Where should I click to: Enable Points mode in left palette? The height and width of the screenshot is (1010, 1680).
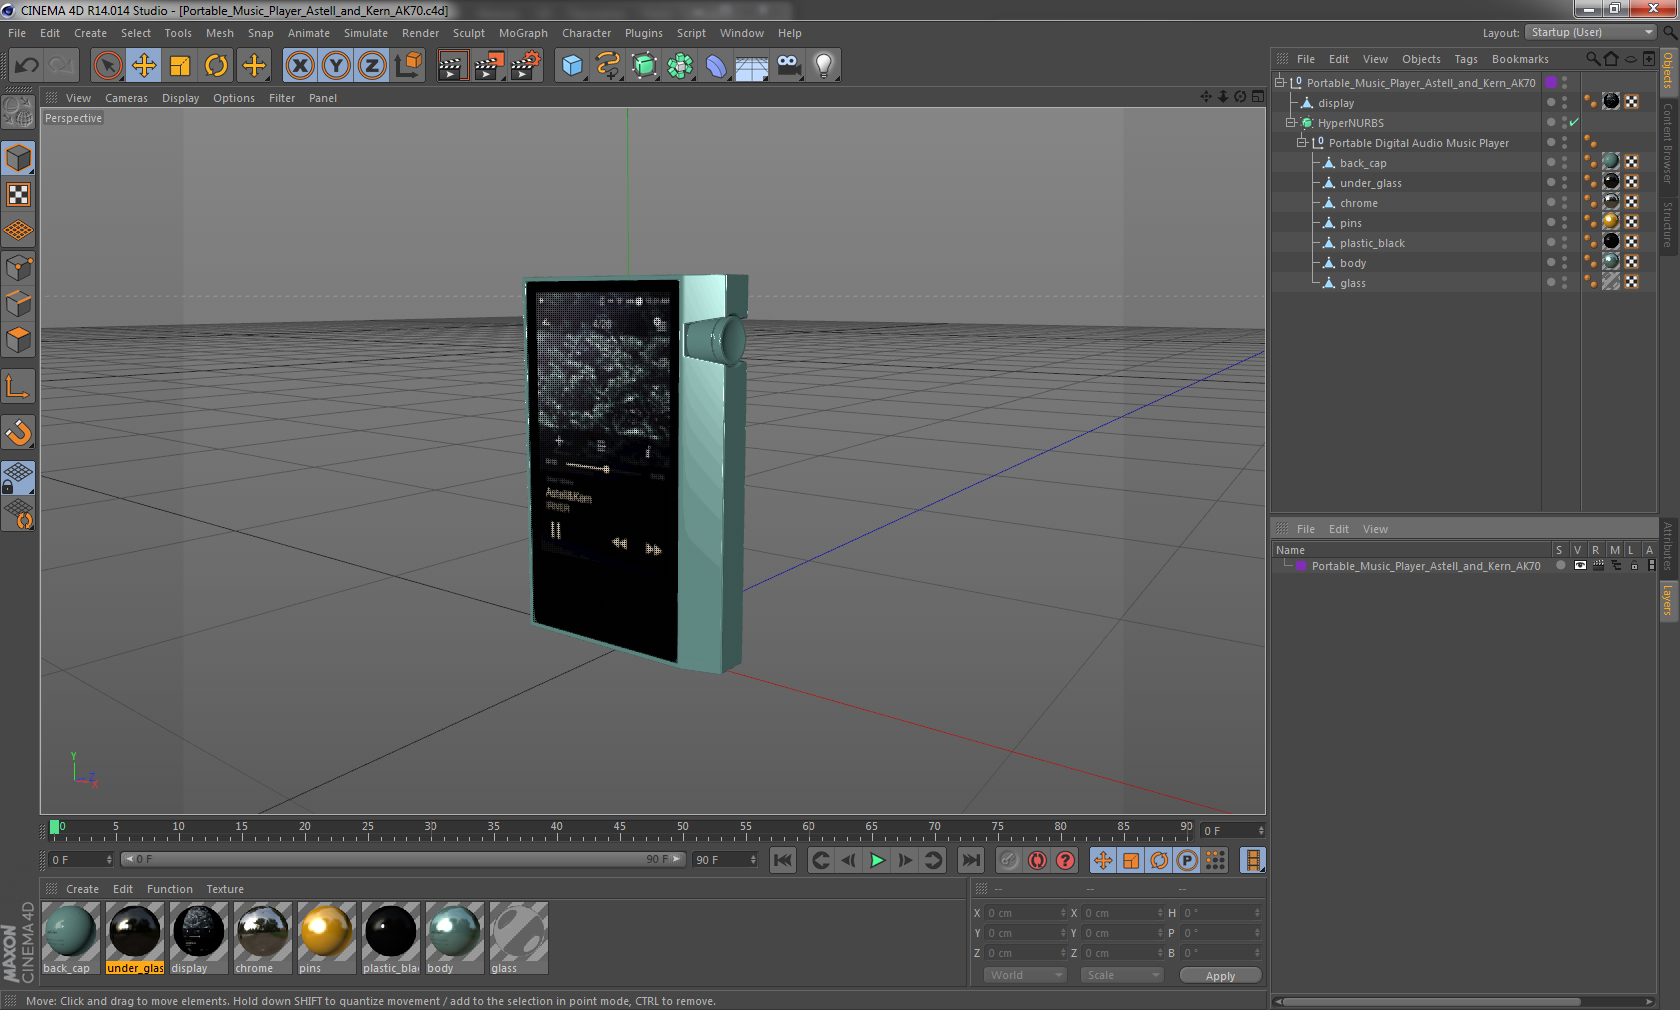19,267
